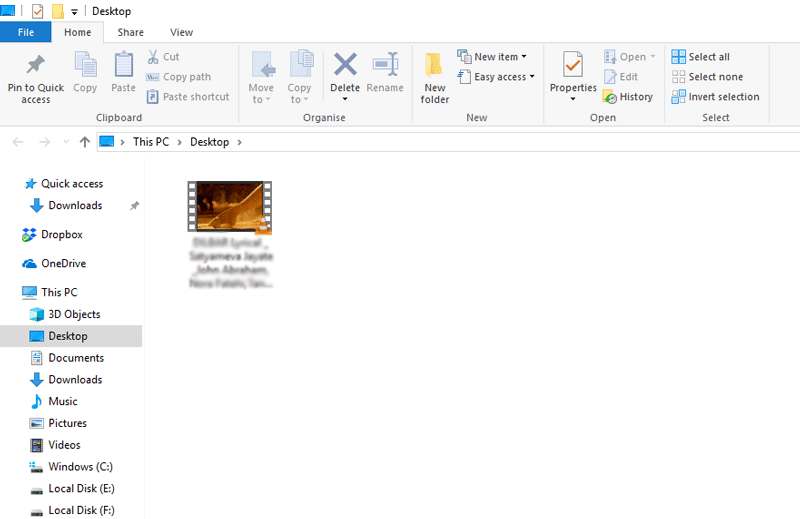Image resolution: width=800 pixels, height=519 pixels.
Task: Click the Delete red X icon
Action: coord(345,65)
